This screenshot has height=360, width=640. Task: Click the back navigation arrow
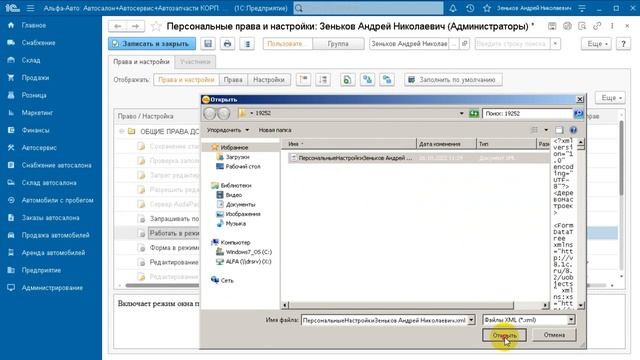click(x=118, y=27)
